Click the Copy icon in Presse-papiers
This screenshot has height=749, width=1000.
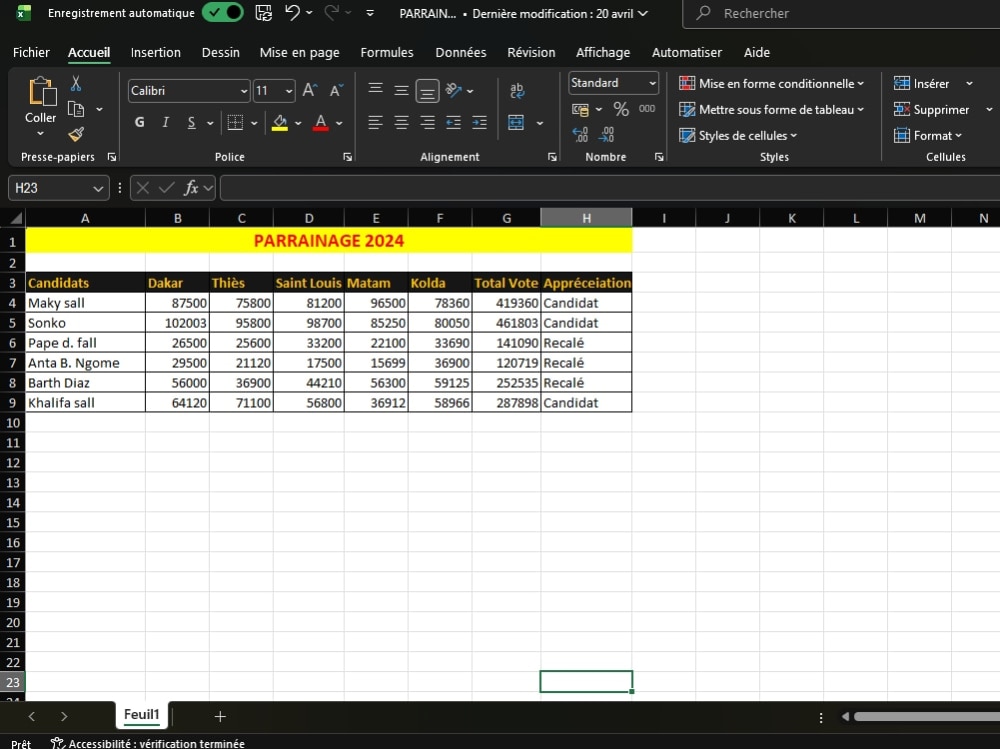(x=76, y=110)
